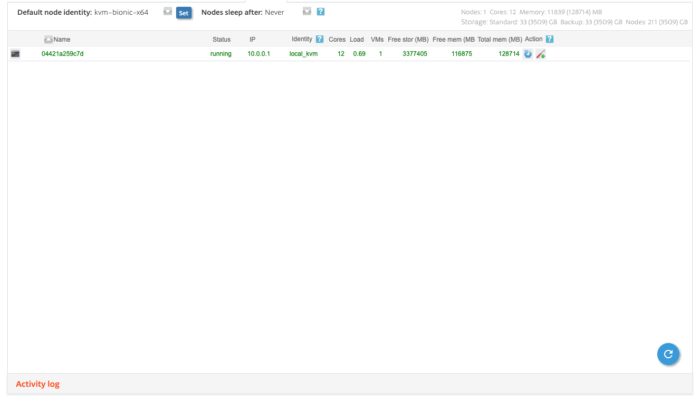700x400 pixels.
Task: Click the 10.0.0.1 IP address
Action: (x=259, y=54)
